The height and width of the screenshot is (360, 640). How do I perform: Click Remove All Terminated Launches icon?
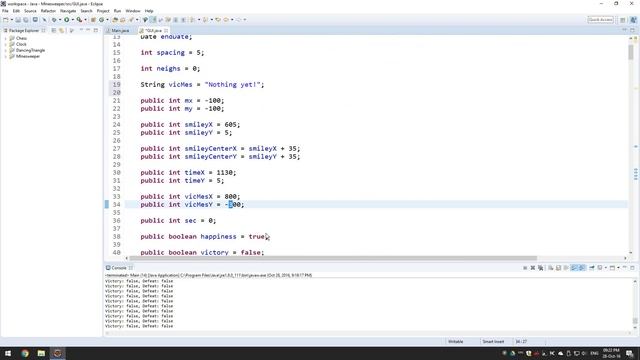click(x=540, y=268)
